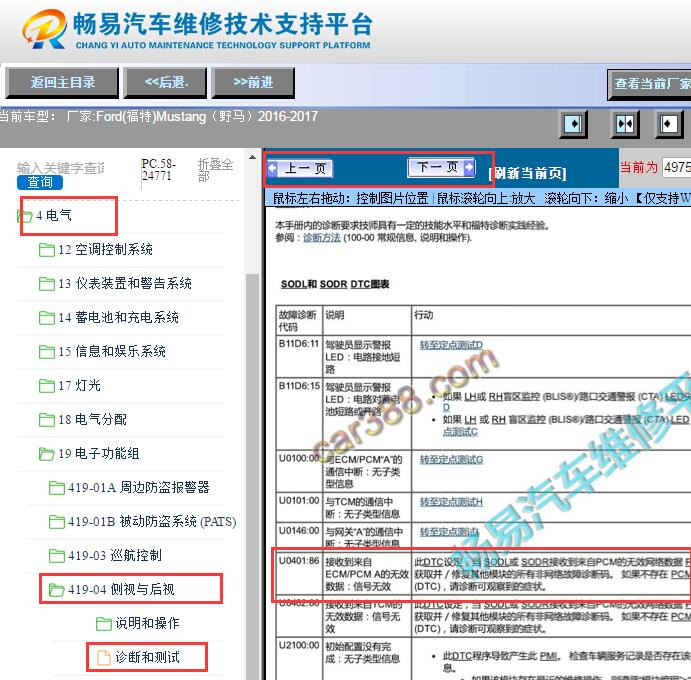The height and width of the screenshot is (680, 691).
Task: Click folder icon beside 17 灯光
Action: (47, 386)
